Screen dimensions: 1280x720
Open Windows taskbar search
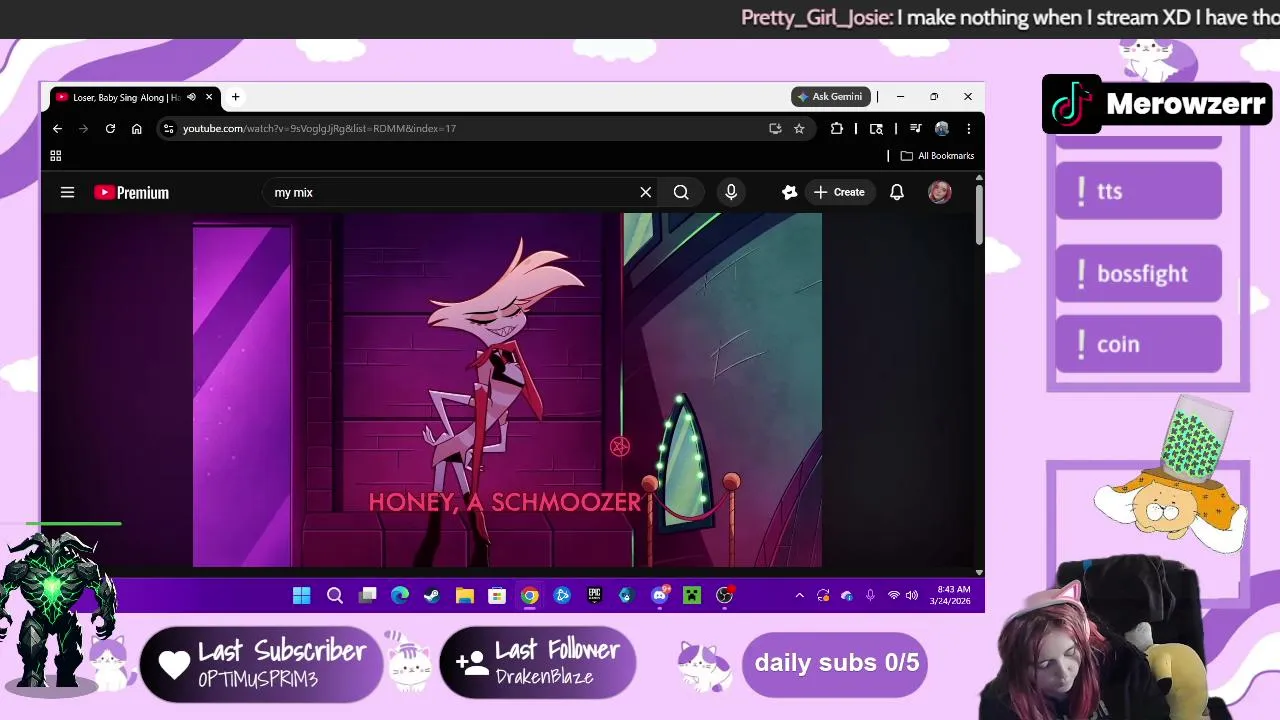335,596
